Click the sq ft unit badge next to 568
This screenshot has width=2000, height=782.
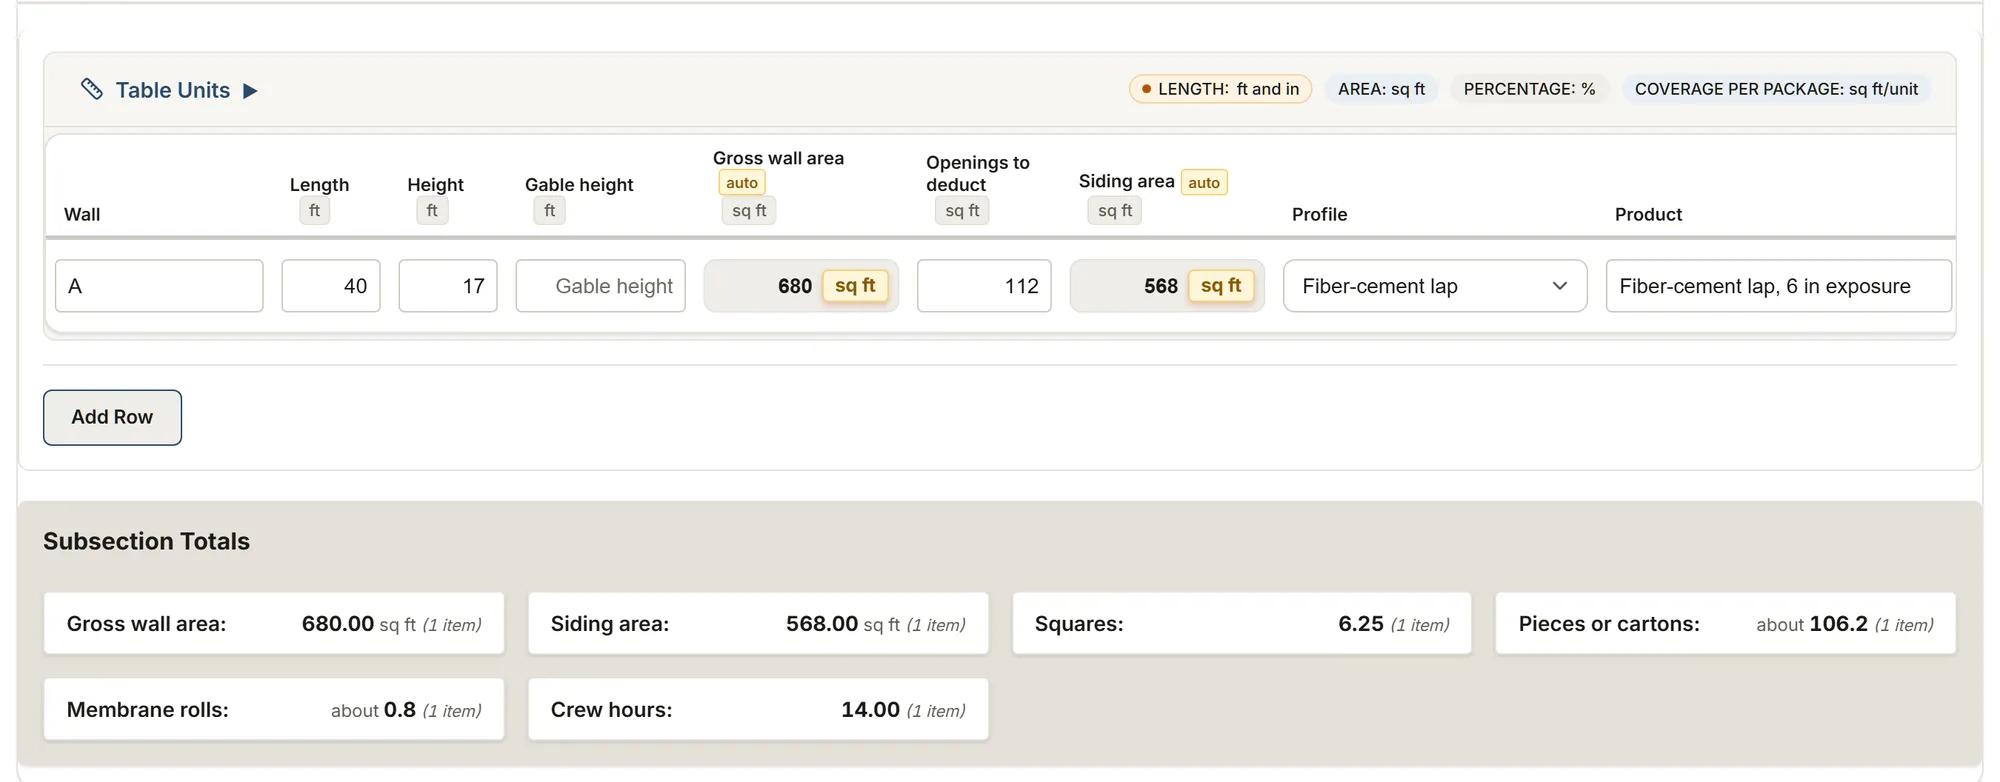tap(1221, 286)
